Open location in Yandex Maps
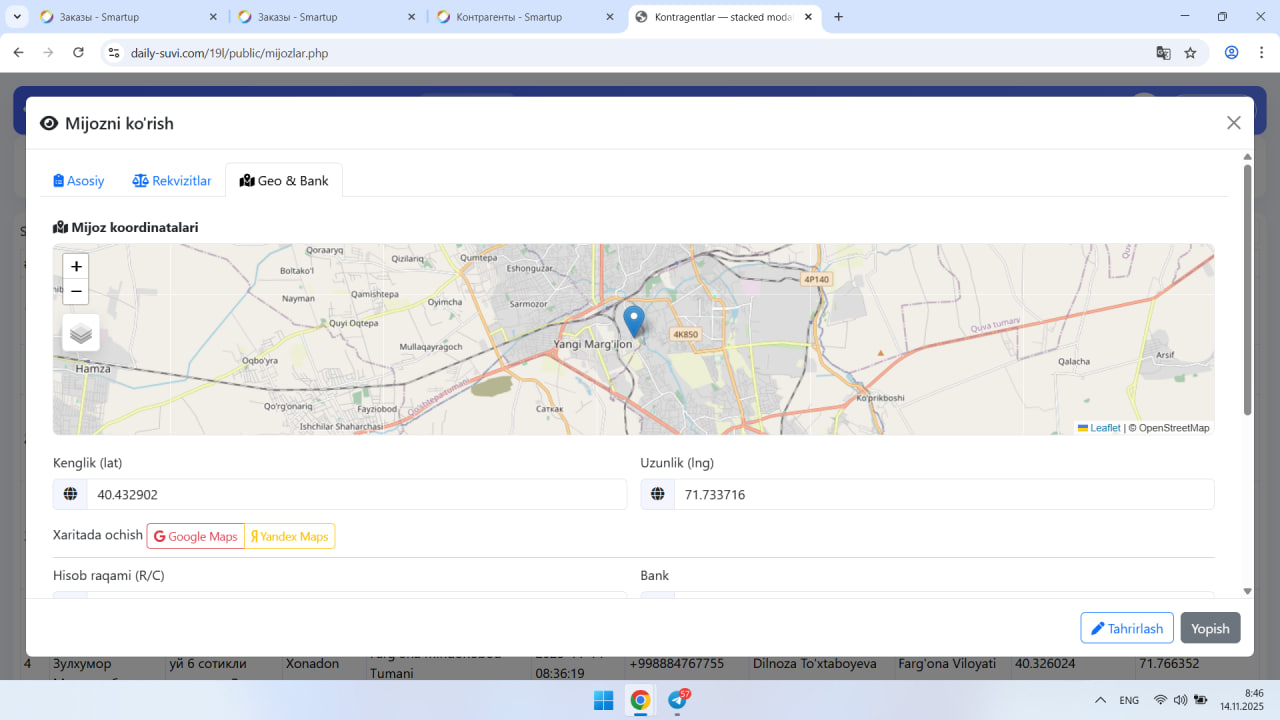 pyautogui.click(x=290, y=537)
